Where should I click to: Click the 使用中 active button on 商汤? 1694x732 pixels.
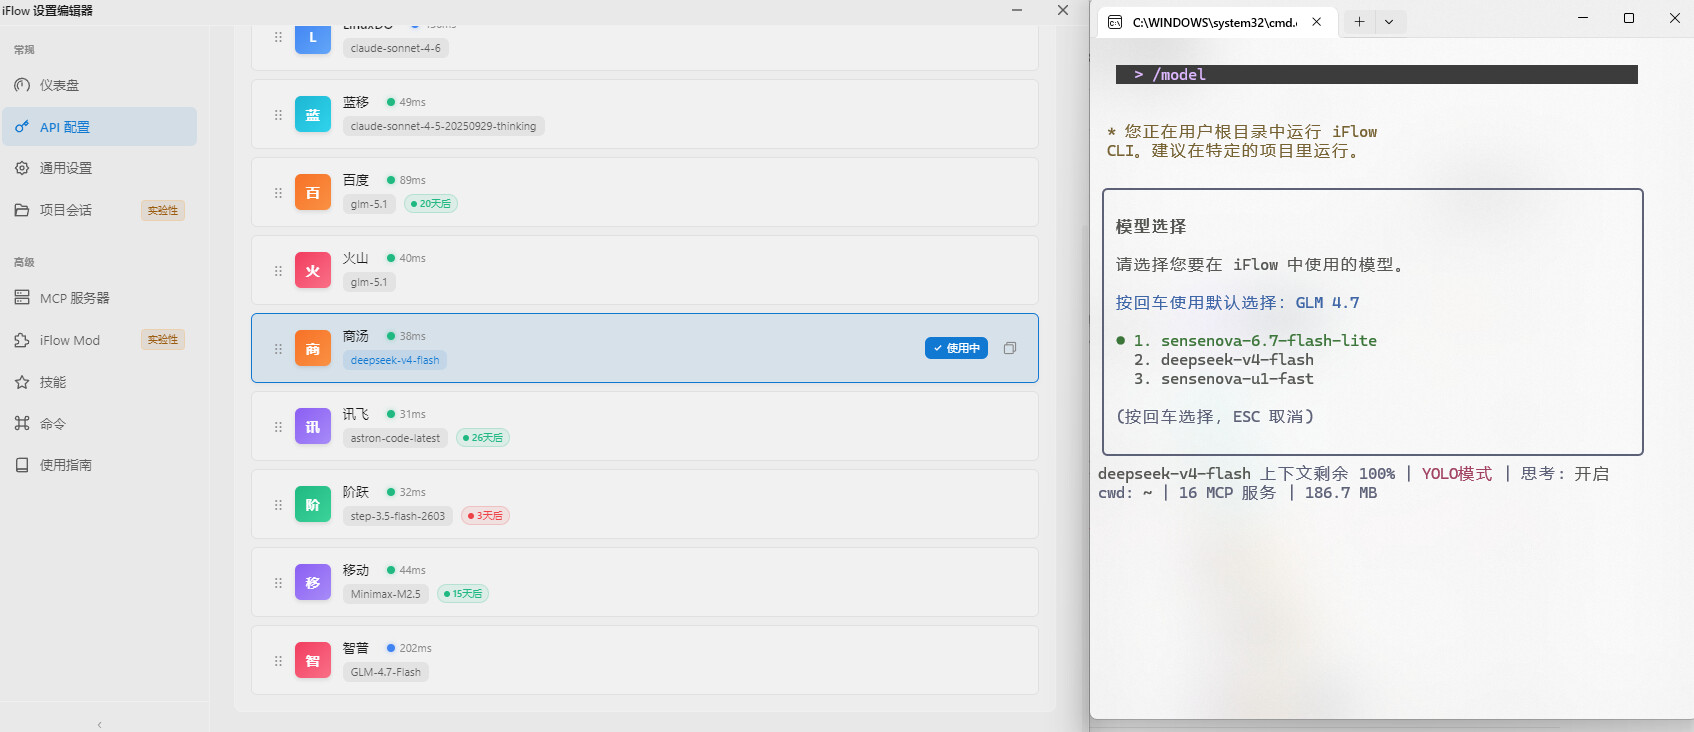point(956,348)
